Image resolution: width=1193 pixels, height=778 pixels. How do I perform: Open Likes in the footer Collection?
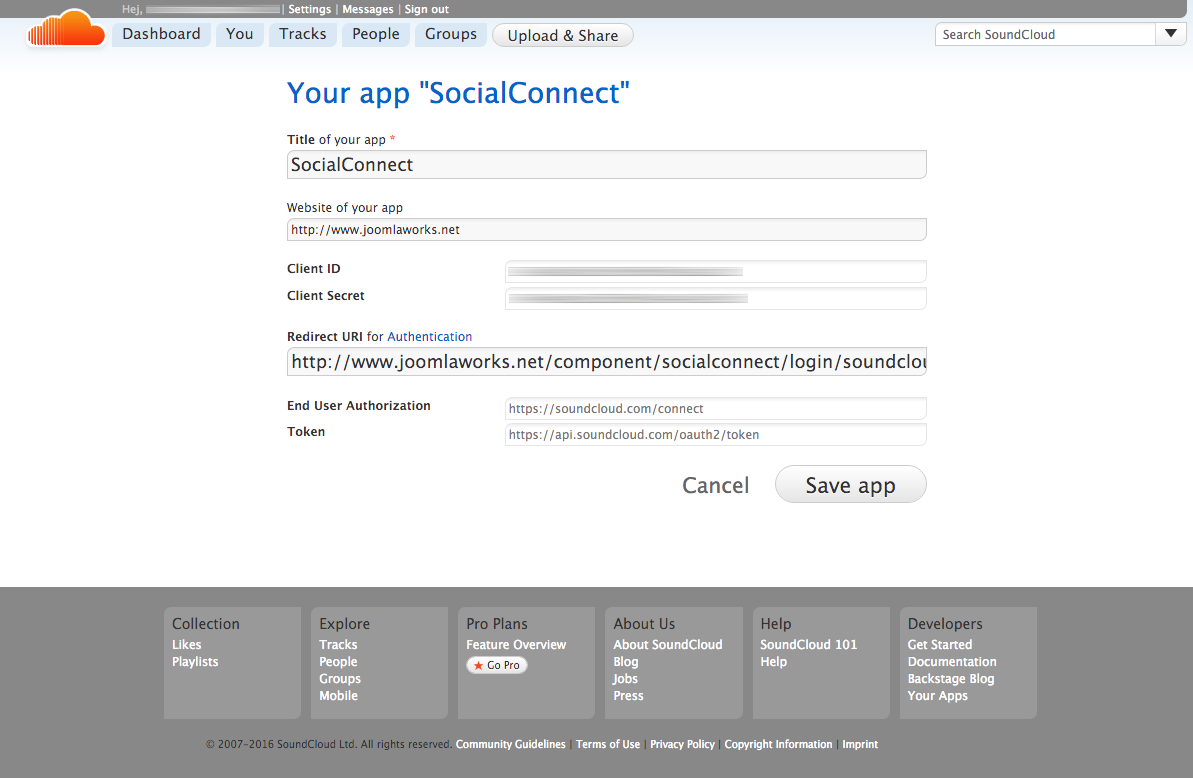[x=186, y=644]
